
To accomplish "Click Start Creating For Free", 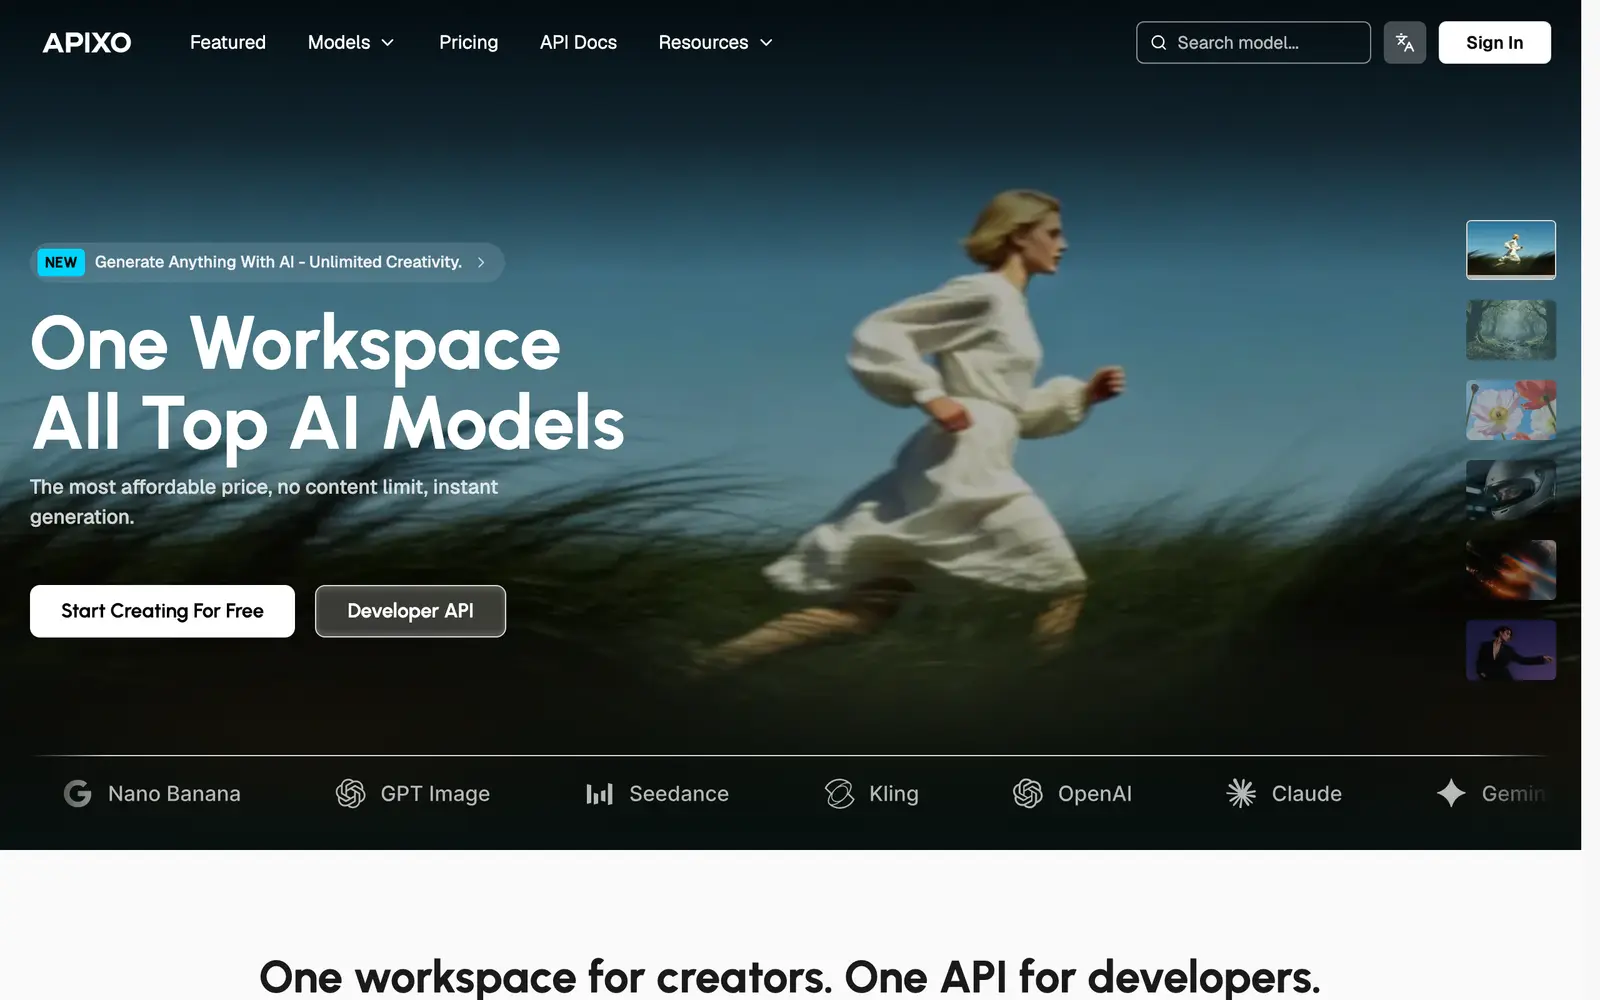I will point(162,611).
